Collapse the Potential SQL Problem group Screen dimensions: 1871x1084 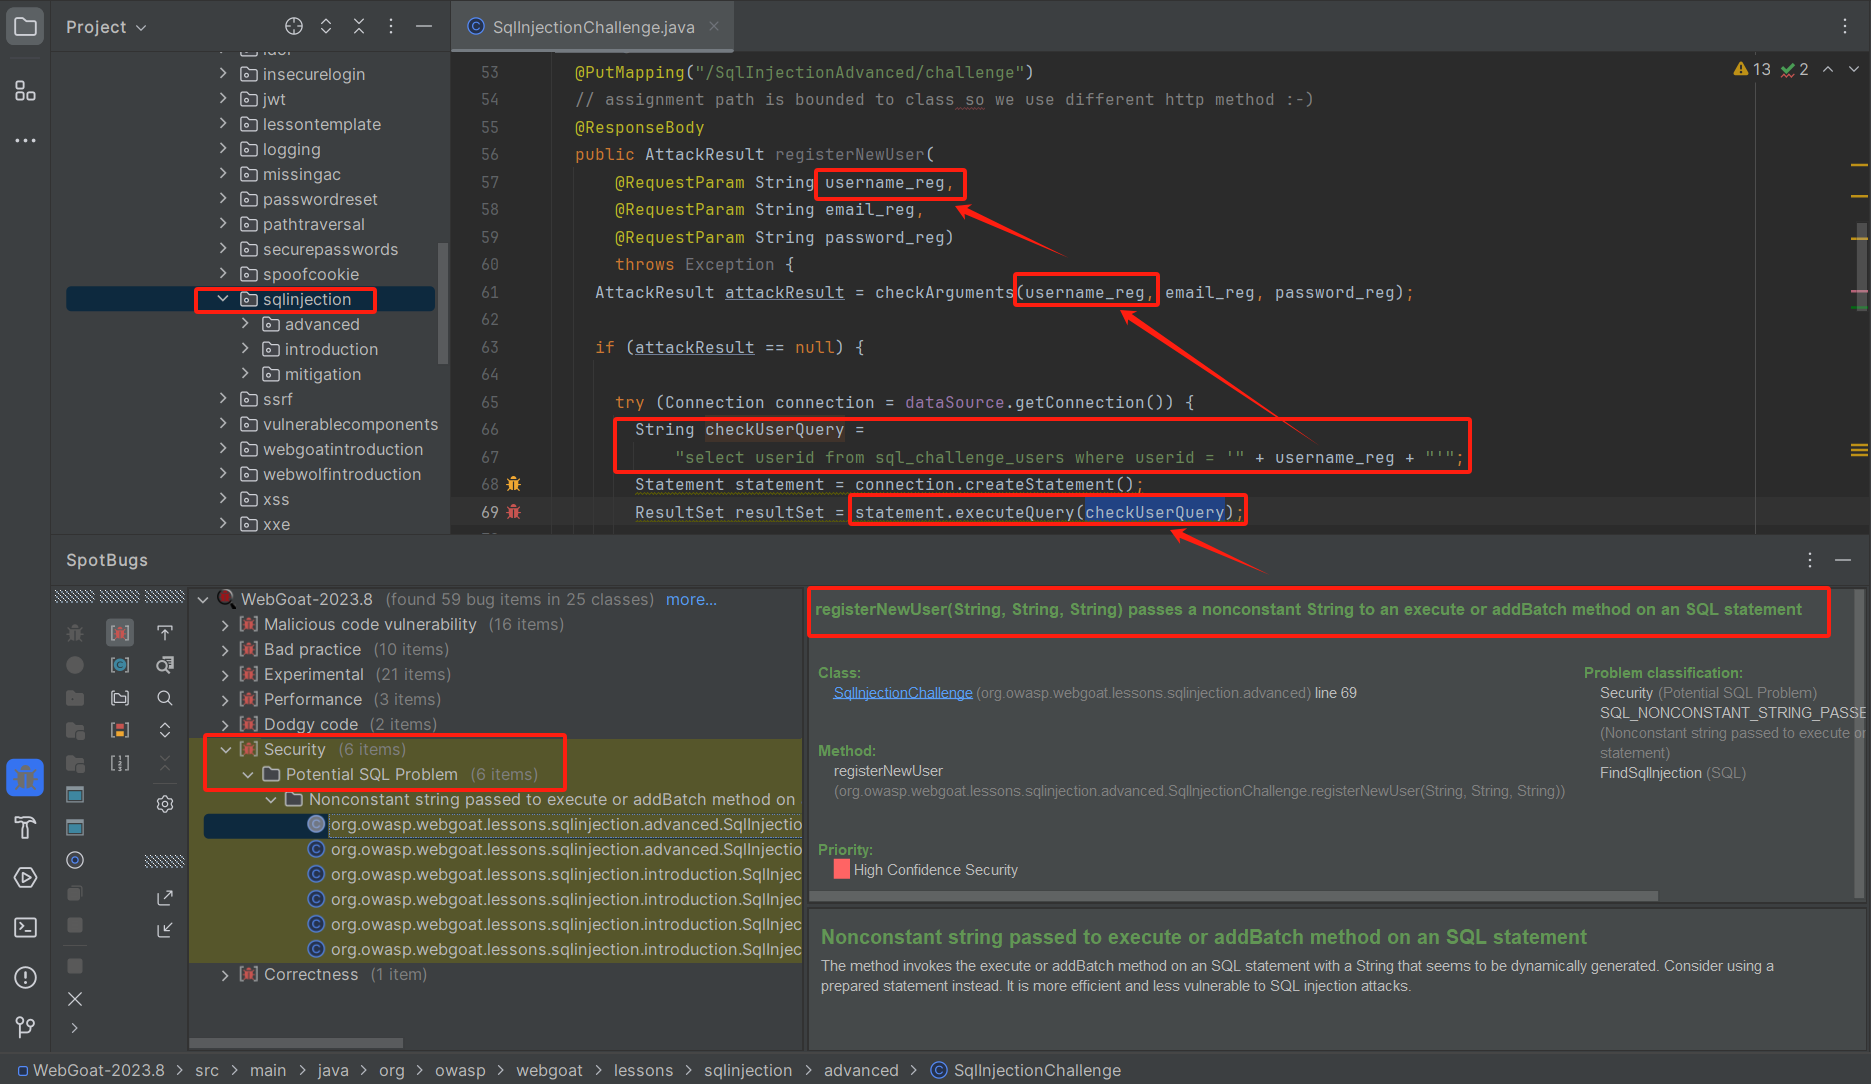pyautogui.click(x=248, y=775)
